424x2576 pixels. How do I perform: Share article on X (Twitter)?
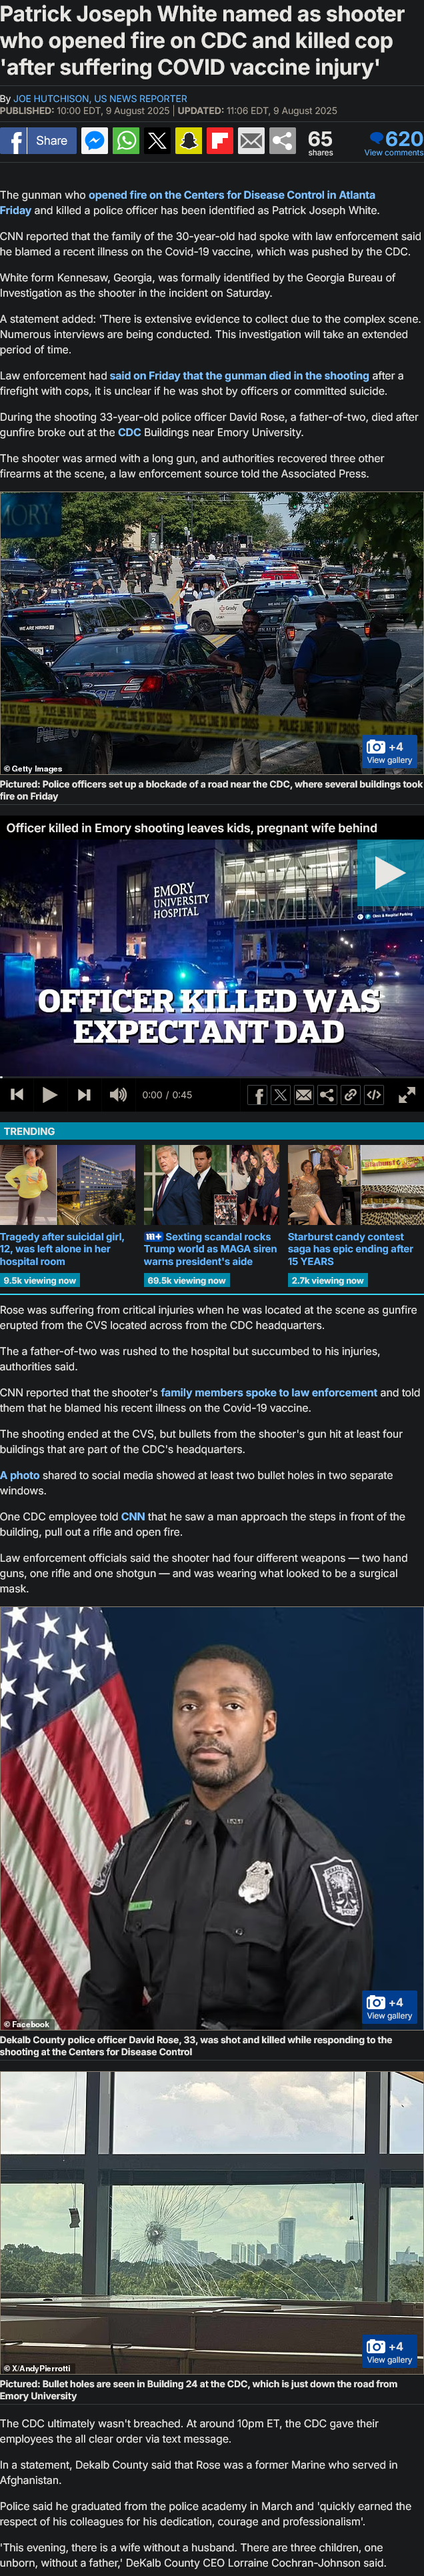pos(157,141)
